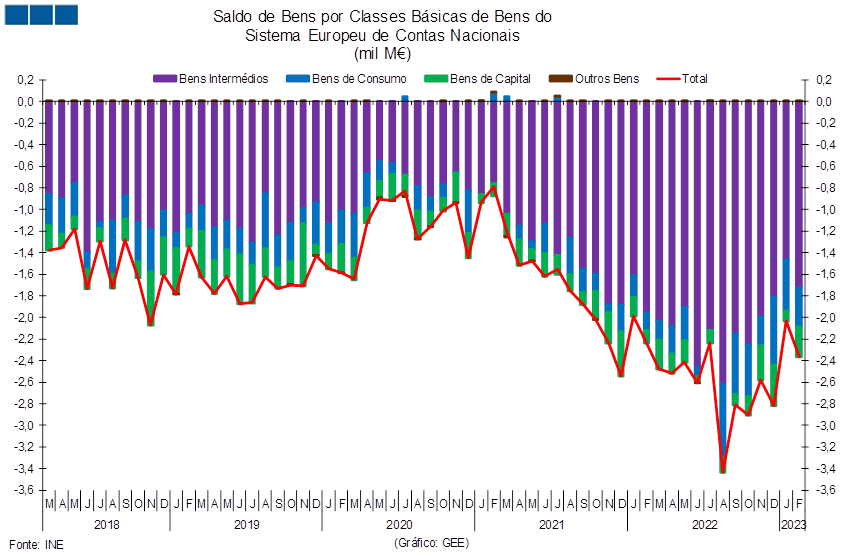The height and width of the screenshot is (558, 850).
Task: Click the middle blue square in the top-left logo
Action: [41, 14]
